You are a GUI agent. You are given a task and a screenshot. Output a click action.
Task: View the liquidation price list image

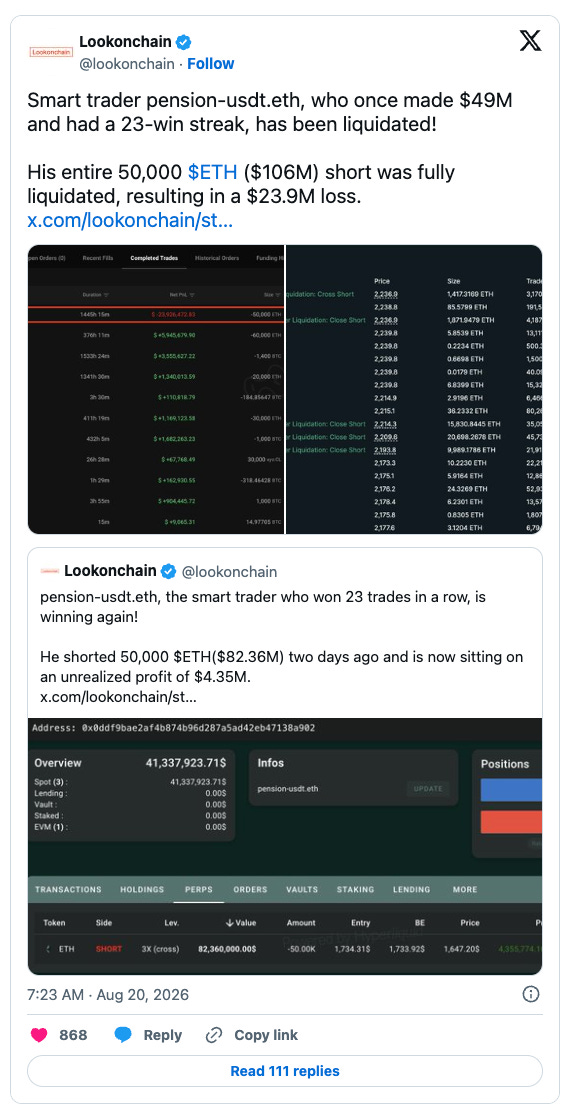click(x=414, y=389)
